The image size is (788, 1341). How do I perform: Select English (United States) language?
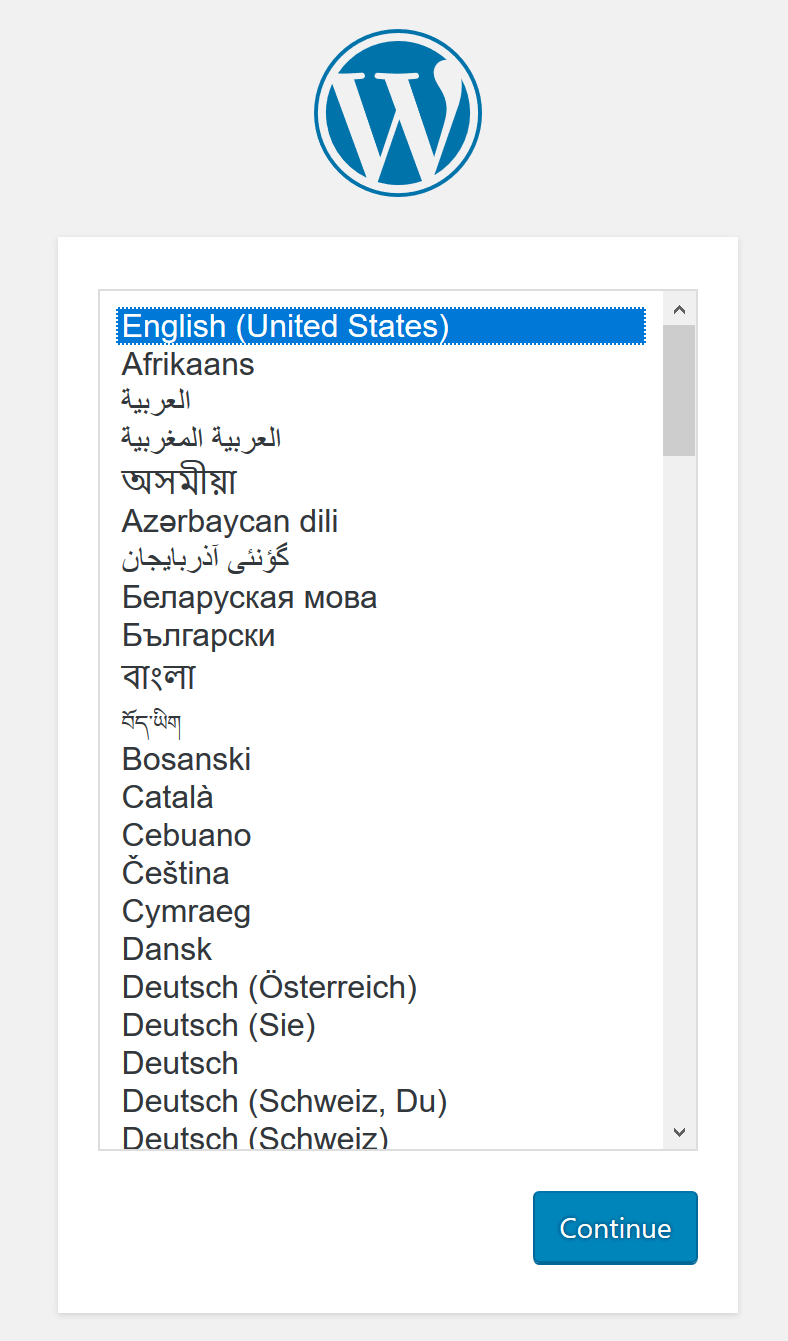[x=381, y=326]
